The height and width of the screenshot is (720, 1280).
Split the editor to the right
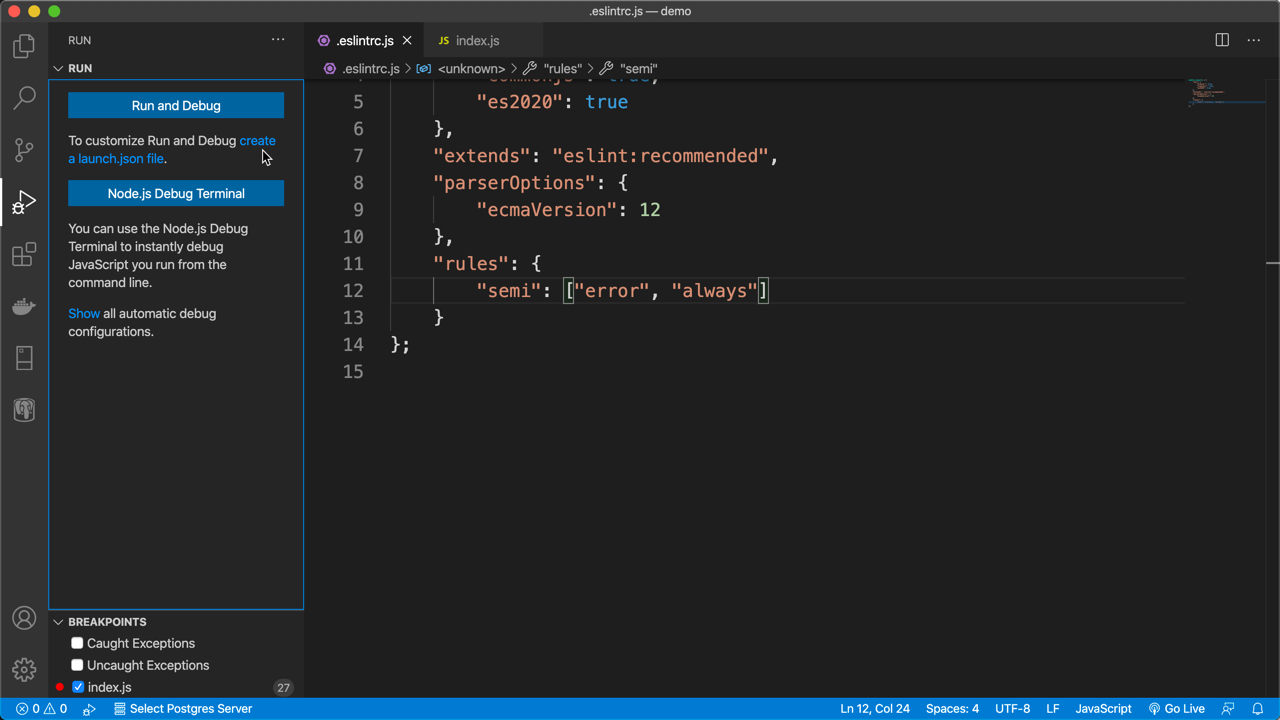pyautogui.click(x=1222, y=40)
